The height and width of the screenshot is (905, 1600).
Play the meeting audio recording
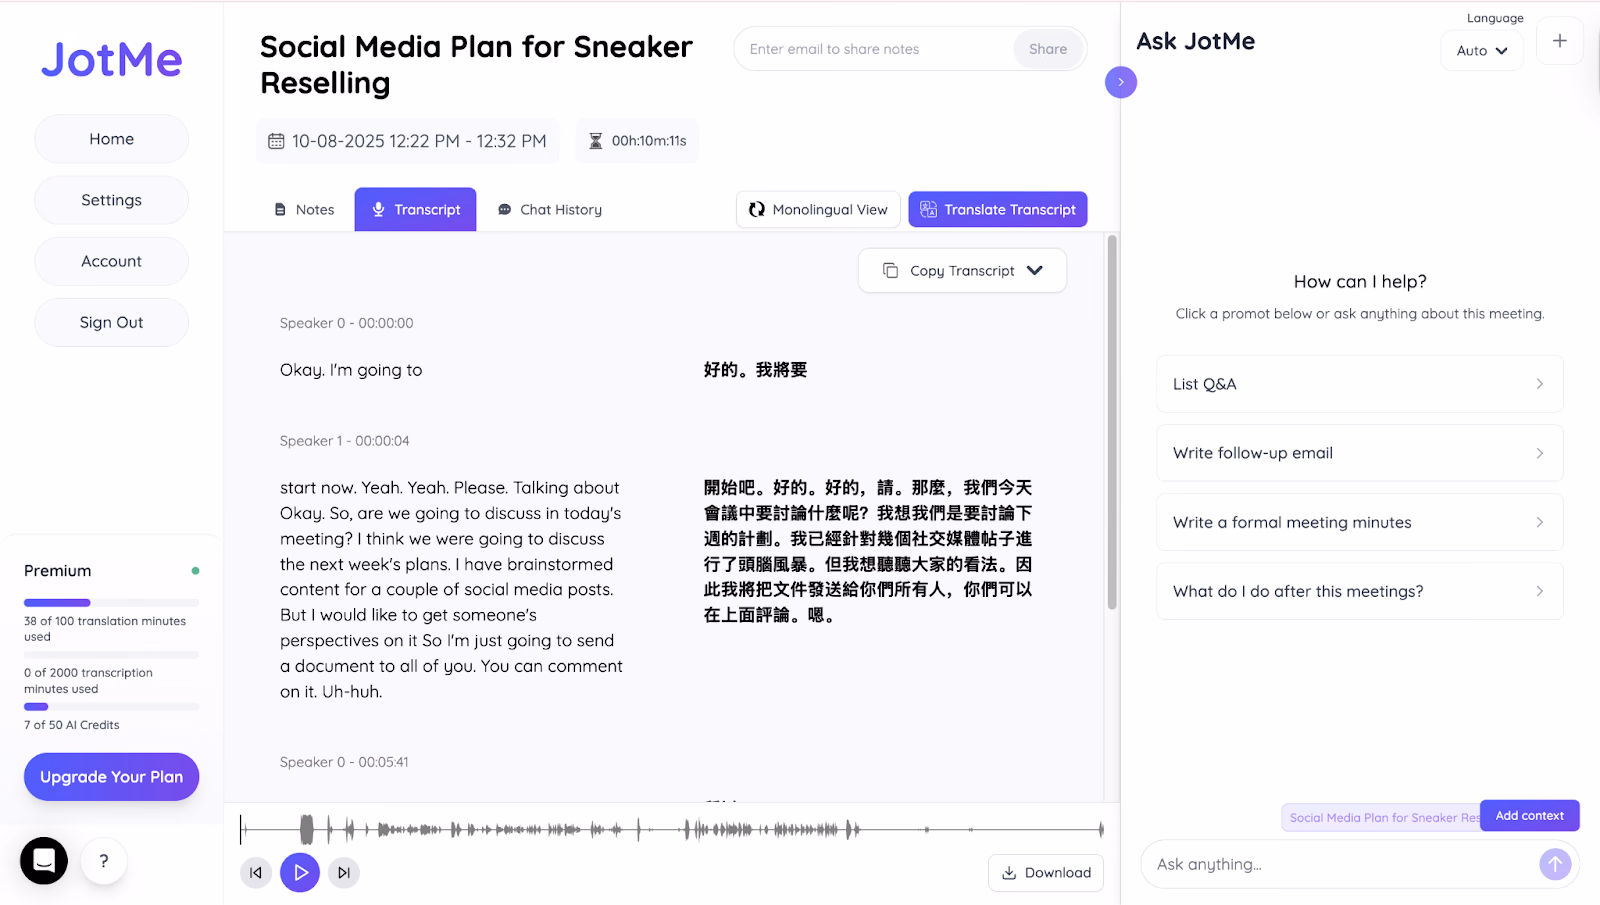[300, 872]
